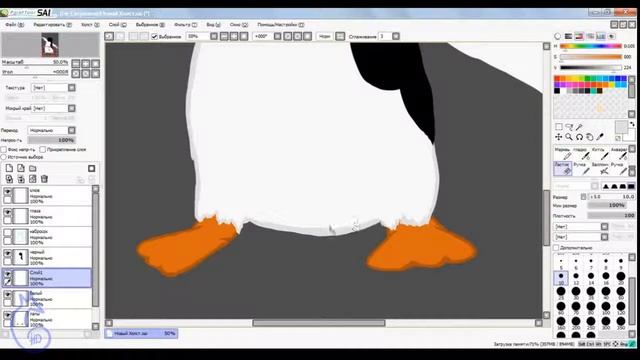Zoom in with navigator plus button
Image resolution: width=640 pixels, height=360 pixels.
tap(86, 63)
